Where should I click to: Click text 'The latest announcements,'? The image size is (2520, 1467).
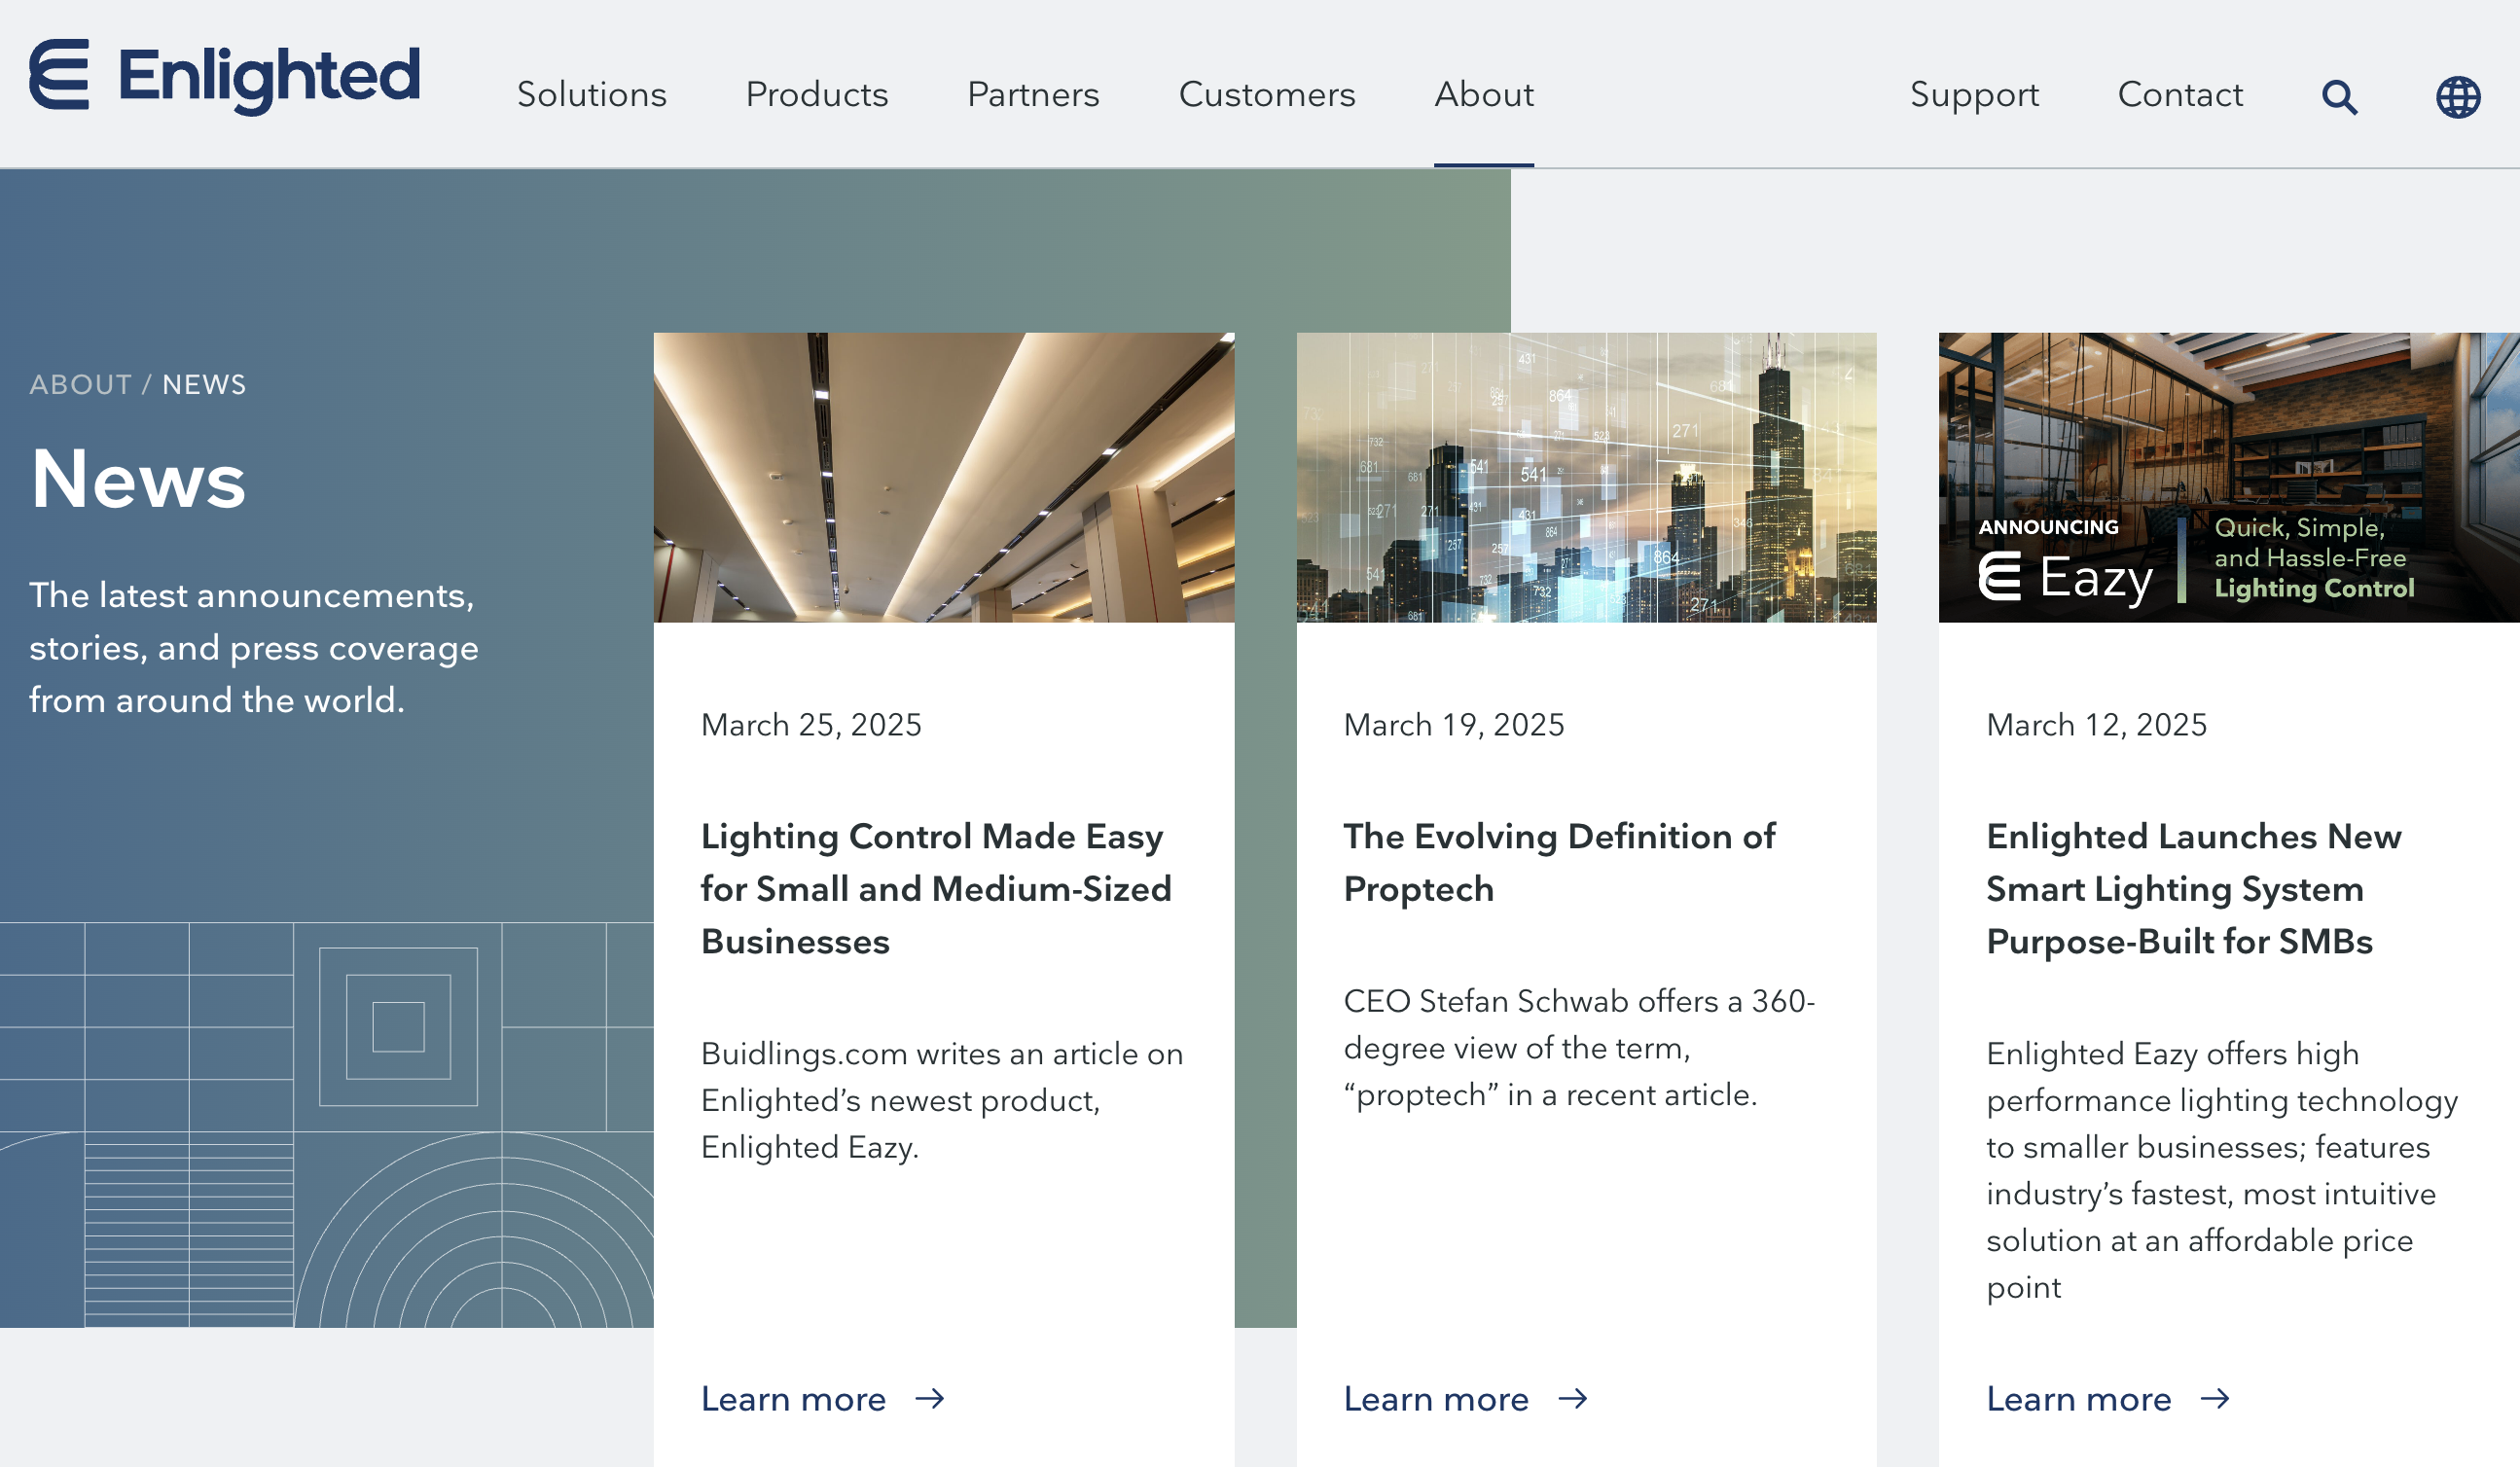(252, 595)
